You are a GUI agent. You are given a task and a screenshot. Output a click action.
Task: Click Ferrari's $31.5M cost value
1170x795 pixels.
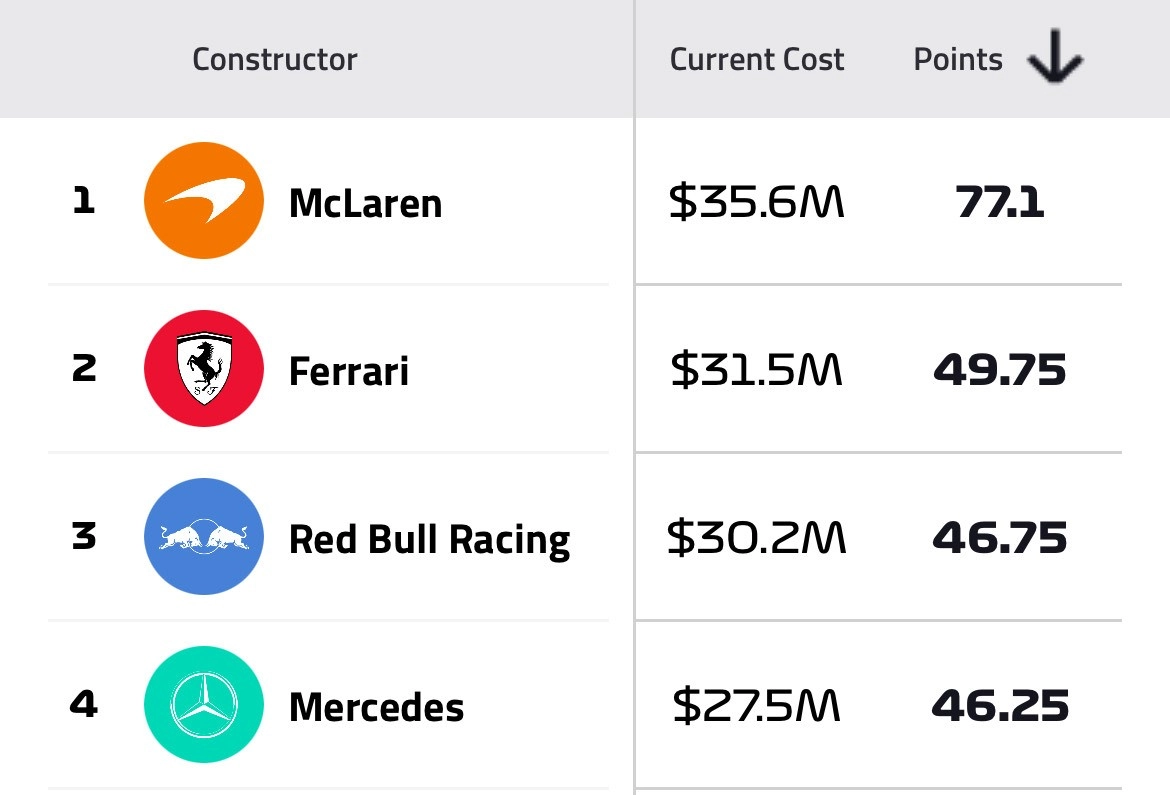(755, 369)
